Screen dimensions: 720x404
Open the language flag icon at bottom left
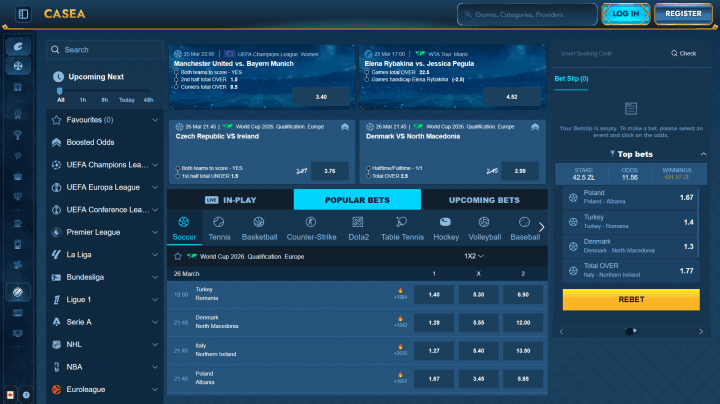point(10,395)
